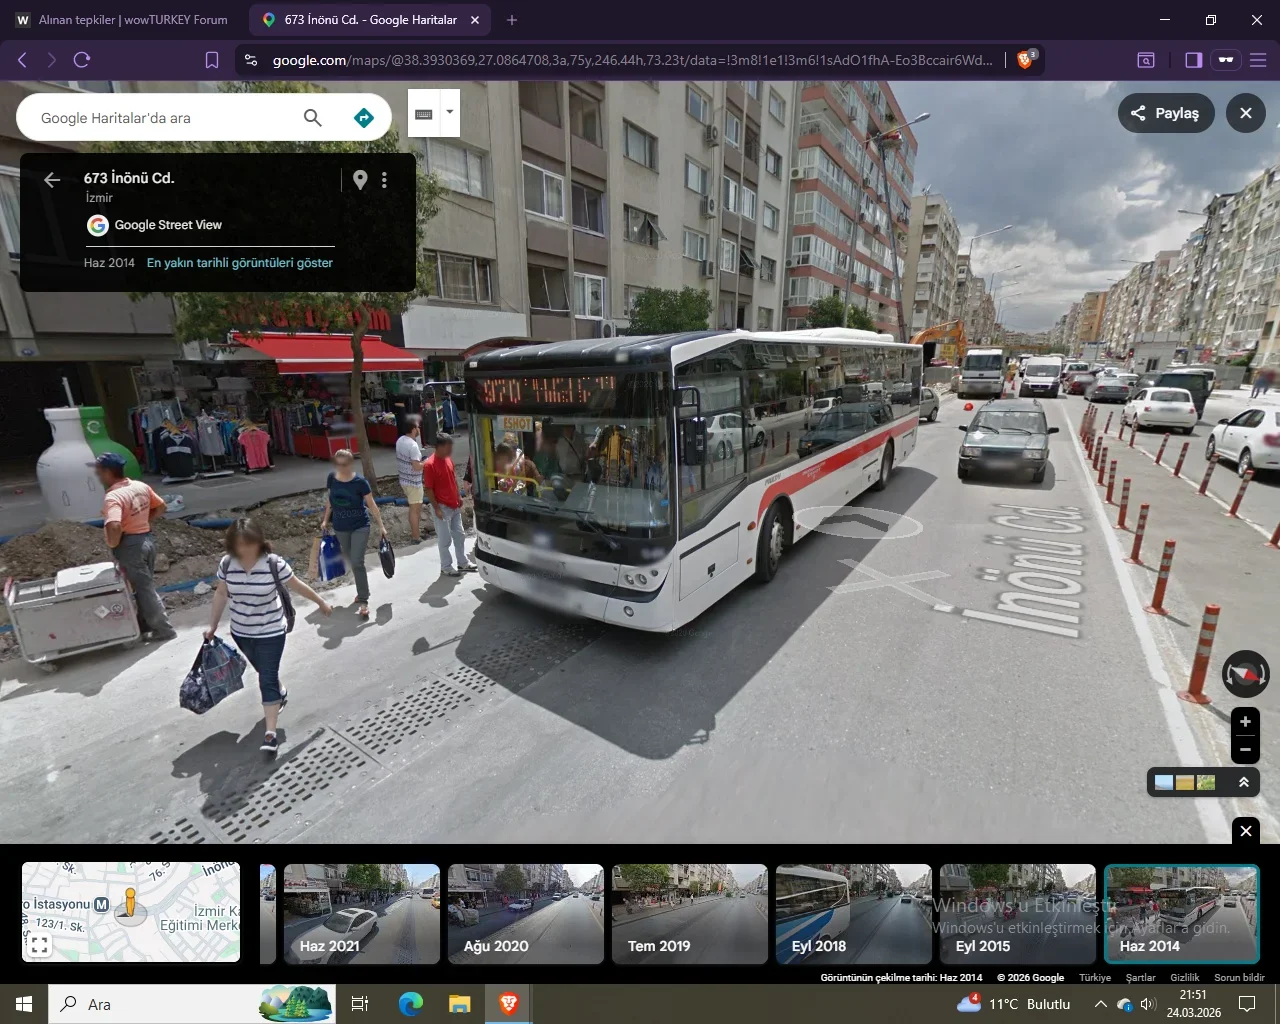The width and height of the screenshot is (1280, 1024).
Task: Click 'En yakın tarihli görüntüleri göster' link
Action: click(240, 263)
